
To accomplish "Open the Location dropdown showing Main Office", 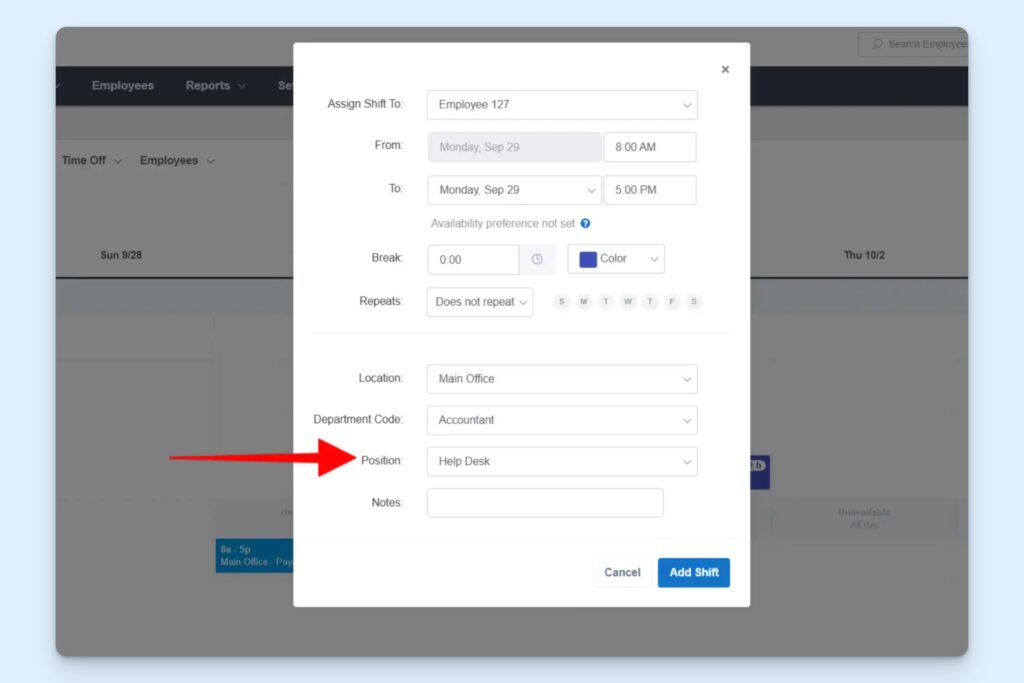I will (561, 379).
